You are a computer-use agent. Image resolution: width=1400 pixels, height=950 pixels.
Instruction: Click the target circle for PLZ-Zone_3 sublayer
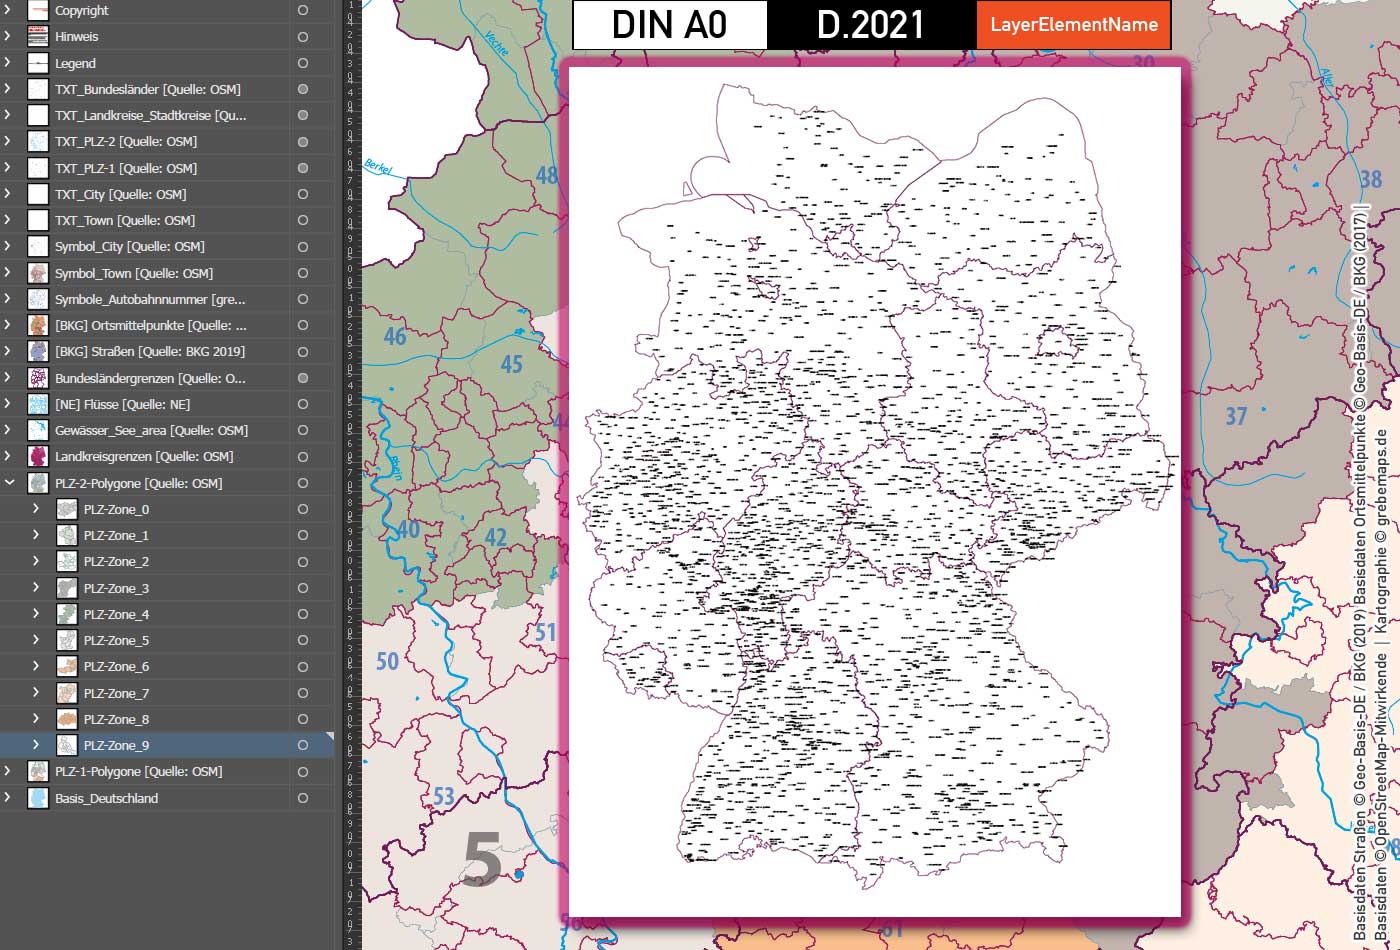coord(302,588)
